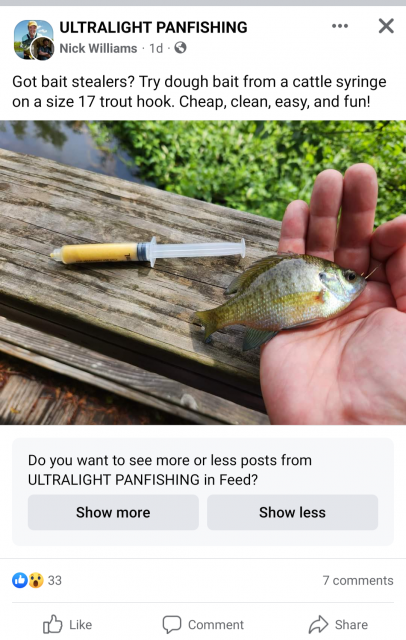Click the blue like reaction emoji
The height and width of the screenshot is (640, 406).
pos(20,580)
